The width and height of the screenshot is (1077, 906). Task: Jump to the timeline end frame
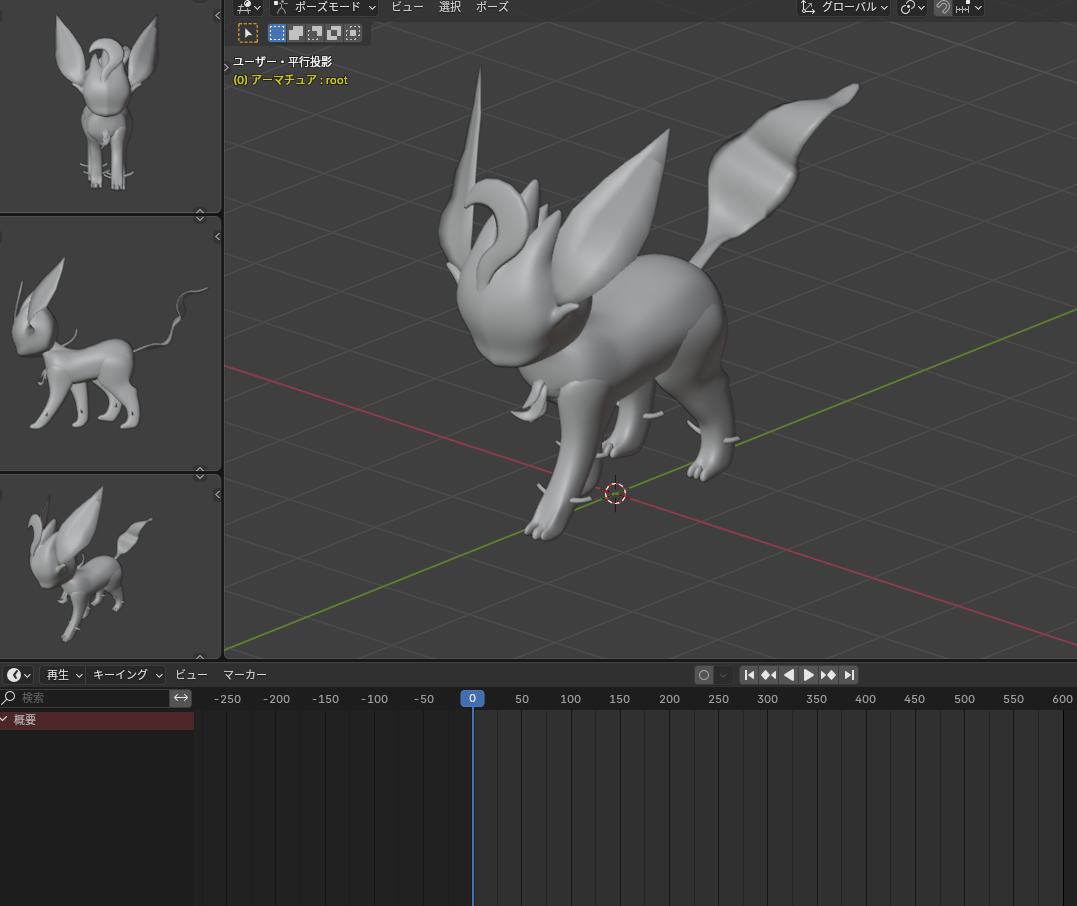[x=848, y=675]
